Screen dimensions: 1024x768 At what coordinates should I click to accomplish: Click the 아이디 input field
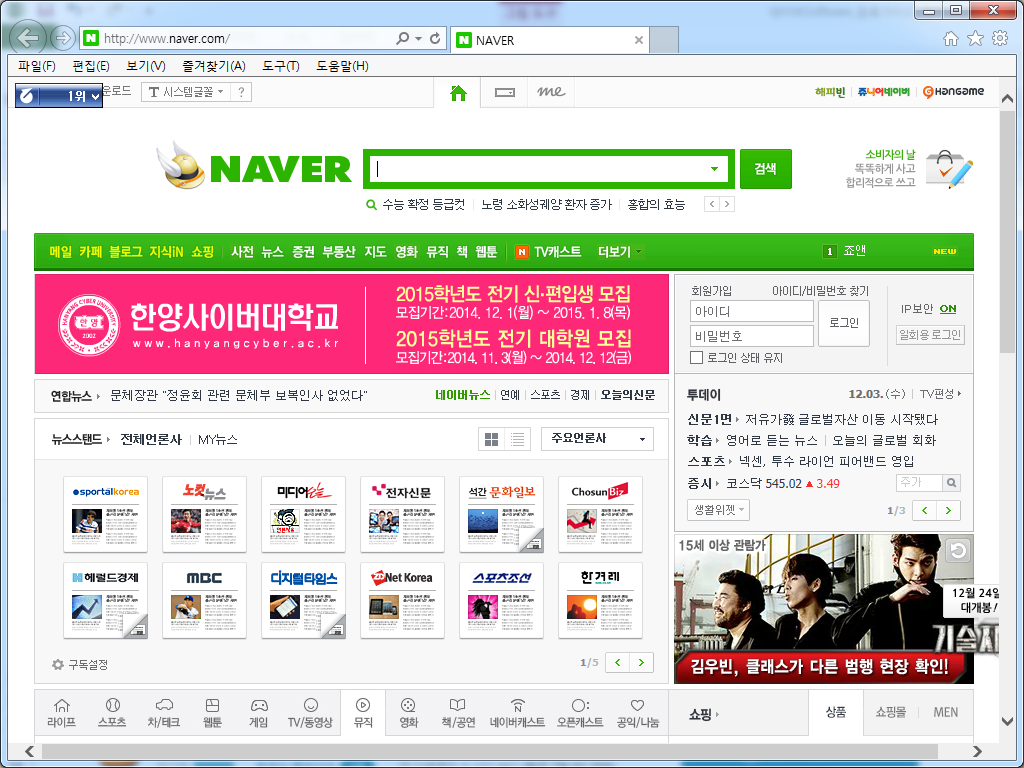click(752, 312)
